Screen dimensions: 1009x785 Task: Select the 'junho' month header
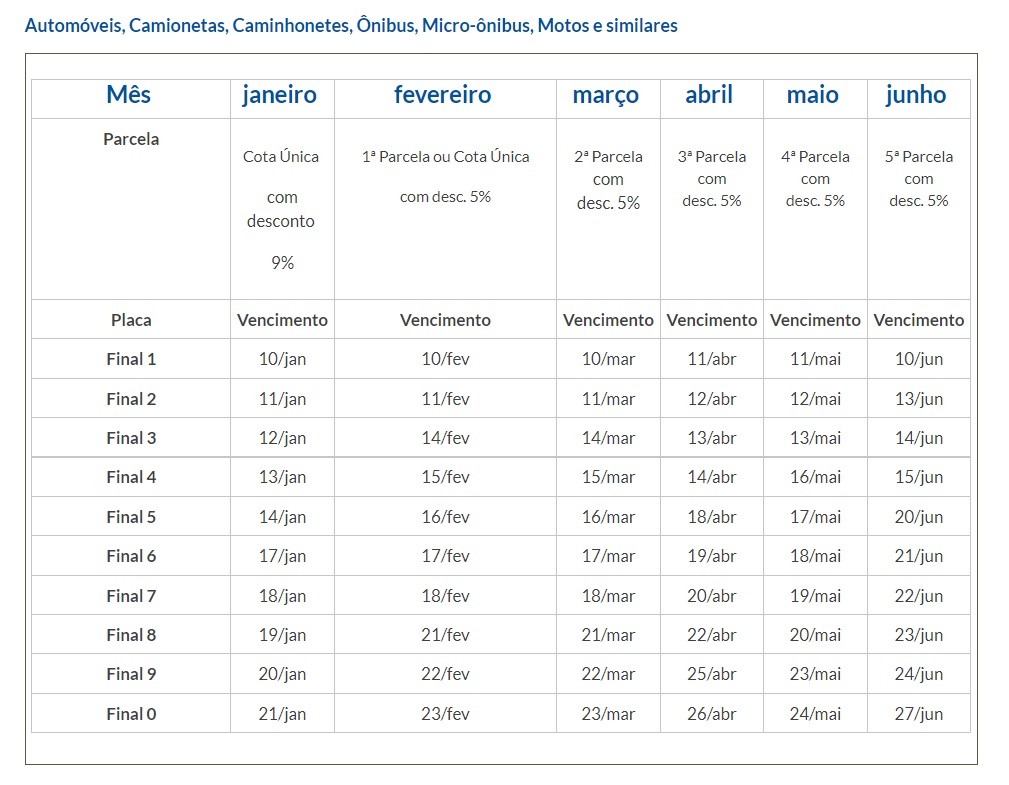[916, 95]
